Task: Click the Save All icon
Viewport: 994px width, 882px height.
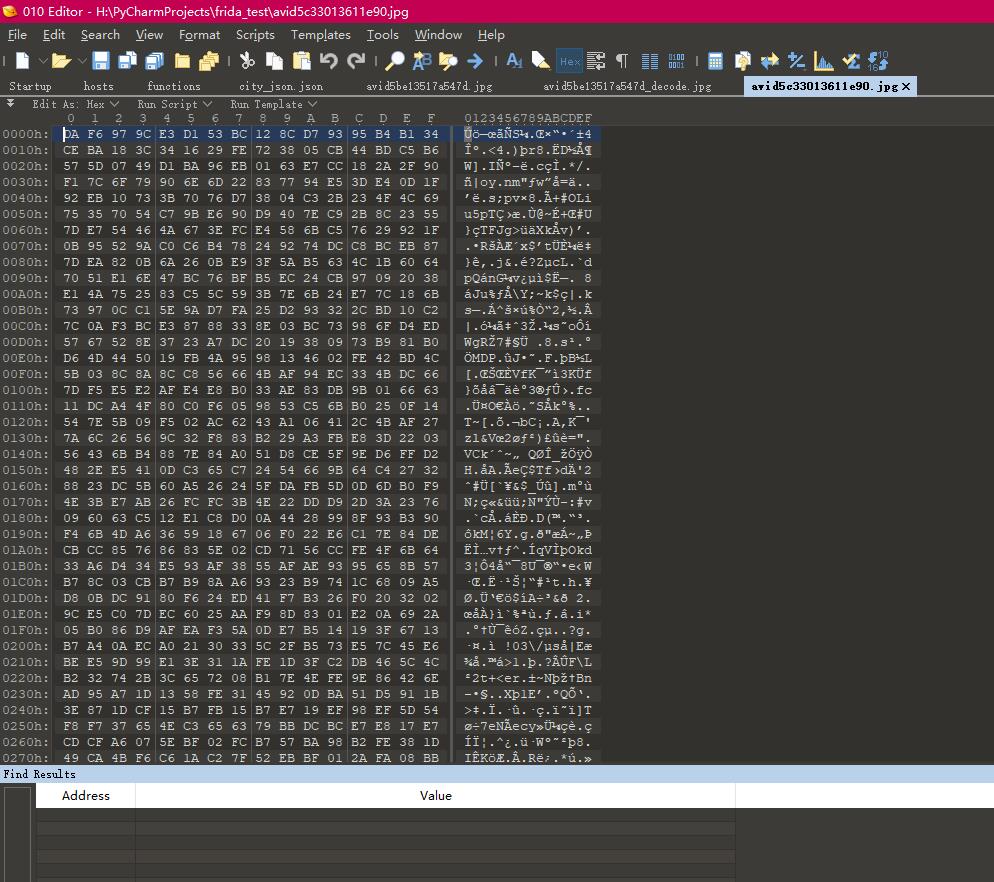Action: click(x=155, y=61)
